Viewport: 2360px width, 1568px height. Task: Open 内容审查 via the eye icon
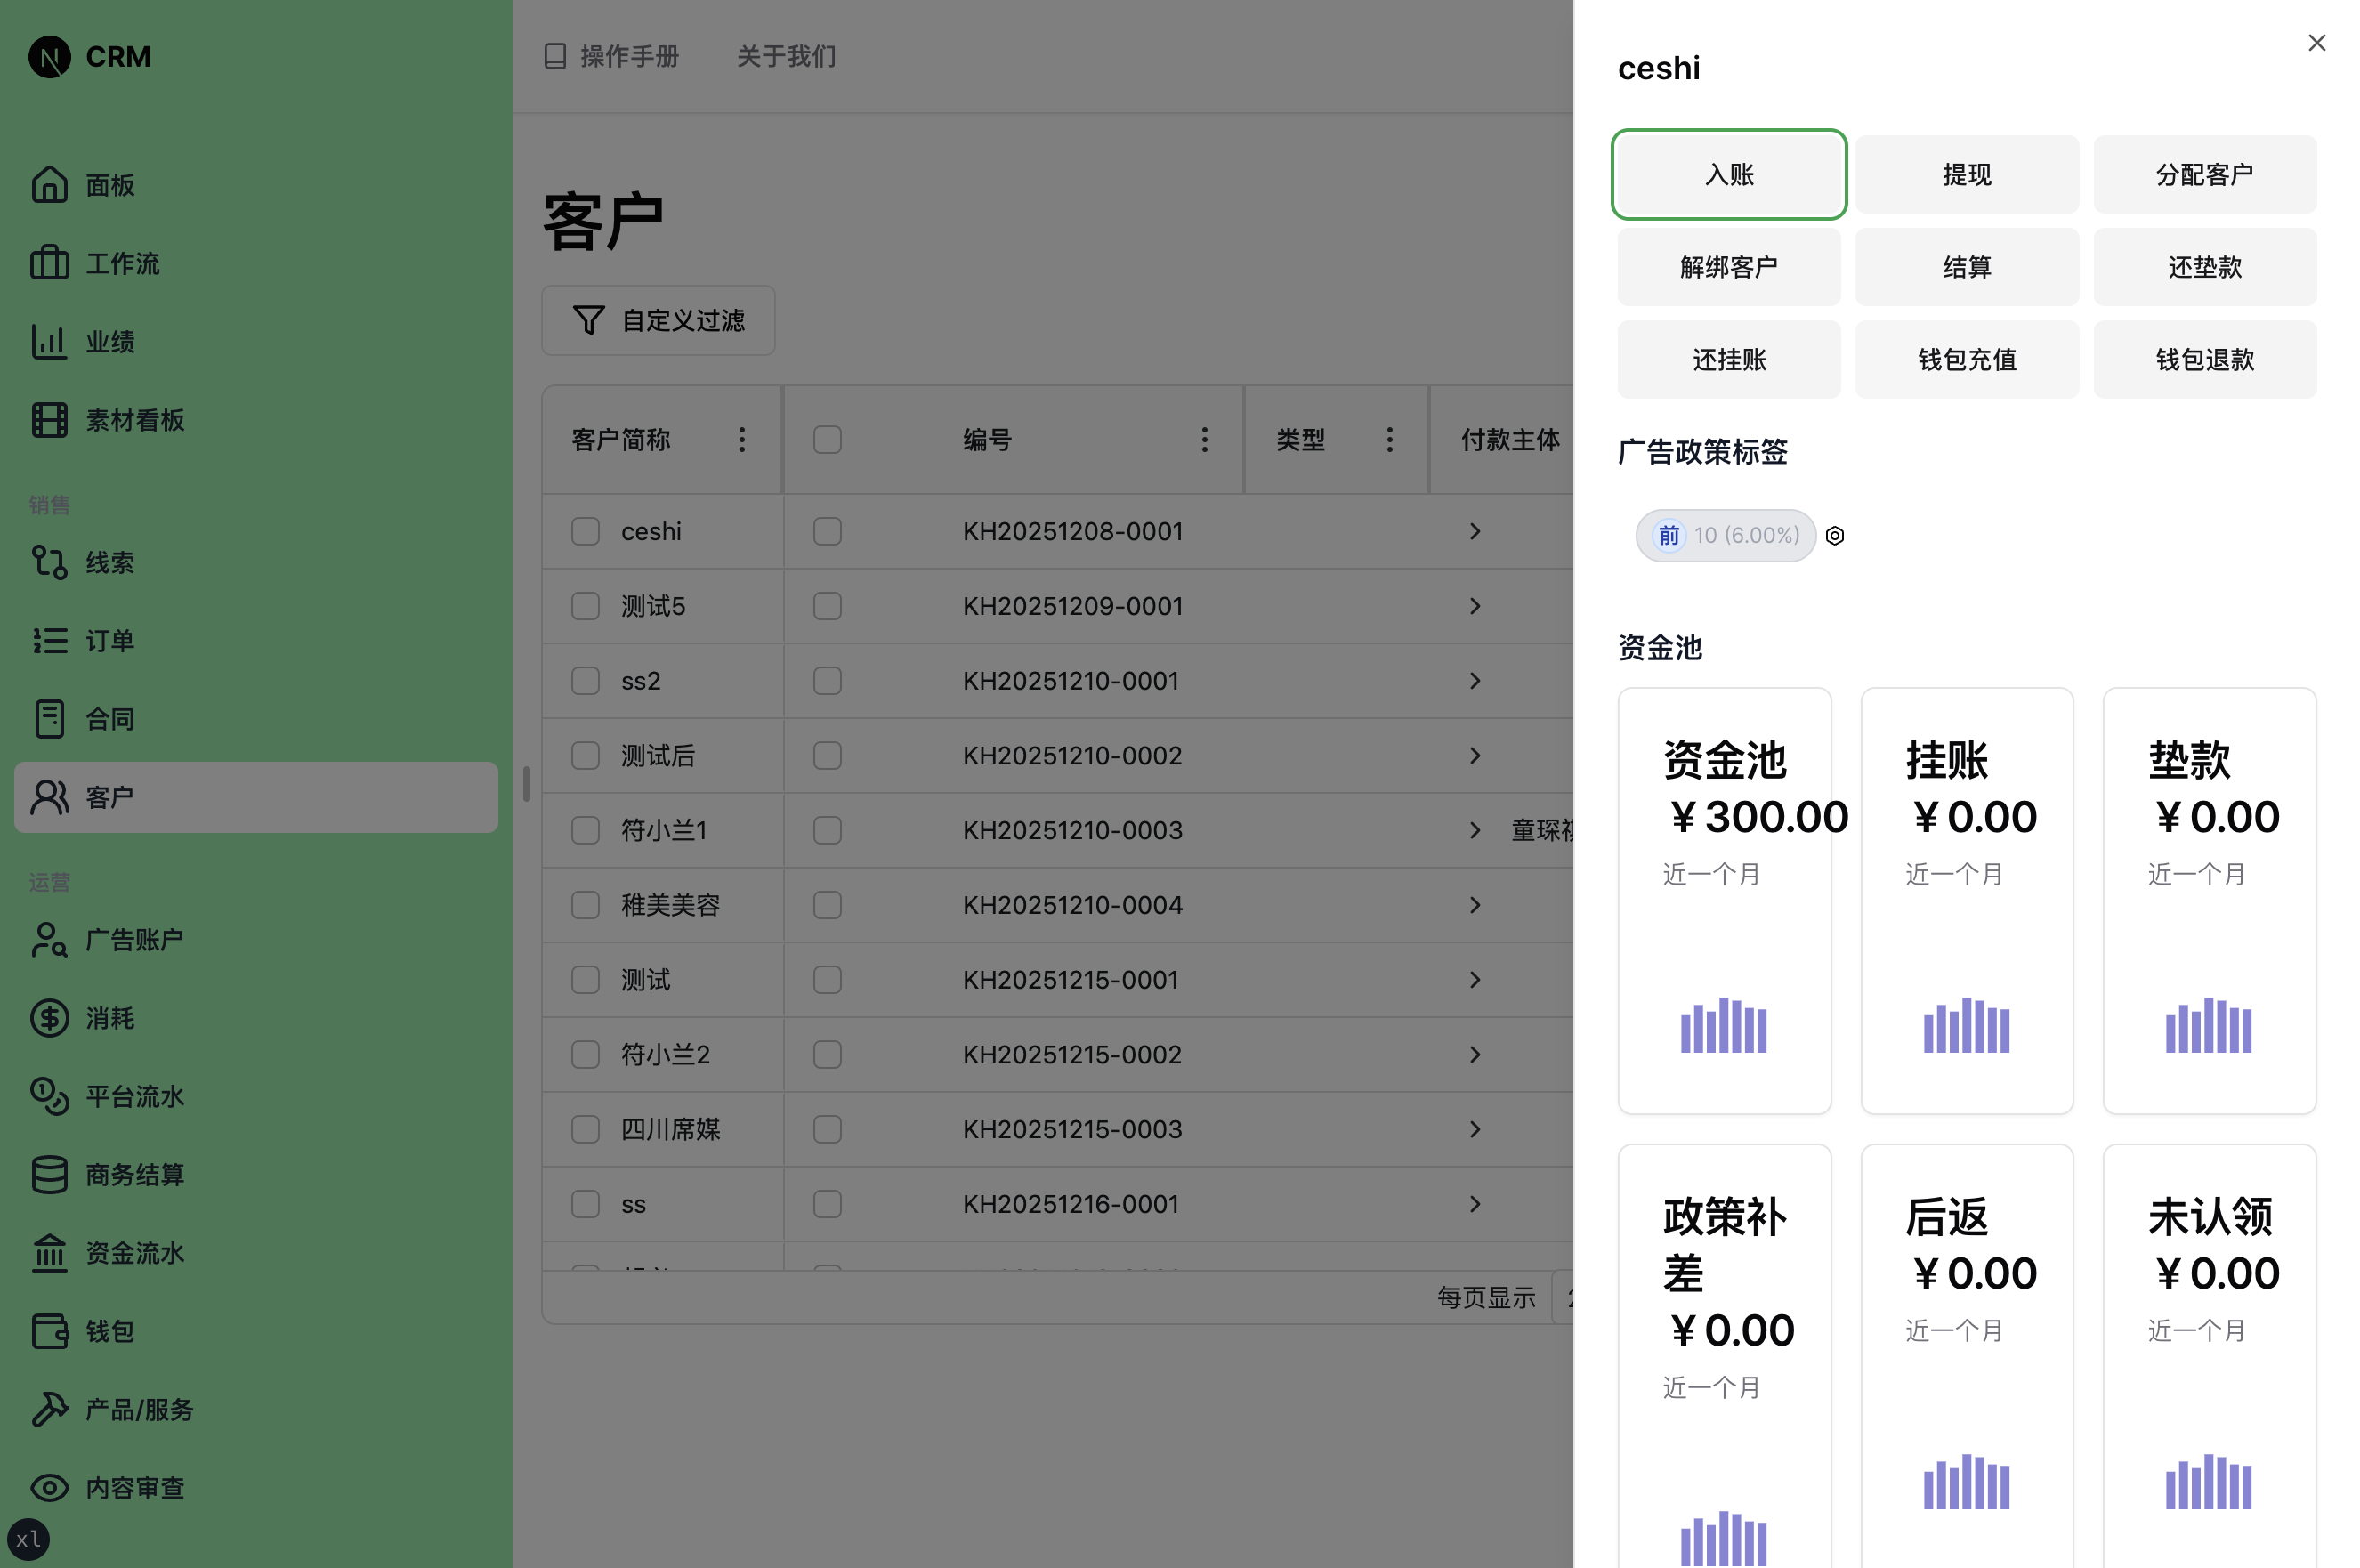(x=49, y=1488)
